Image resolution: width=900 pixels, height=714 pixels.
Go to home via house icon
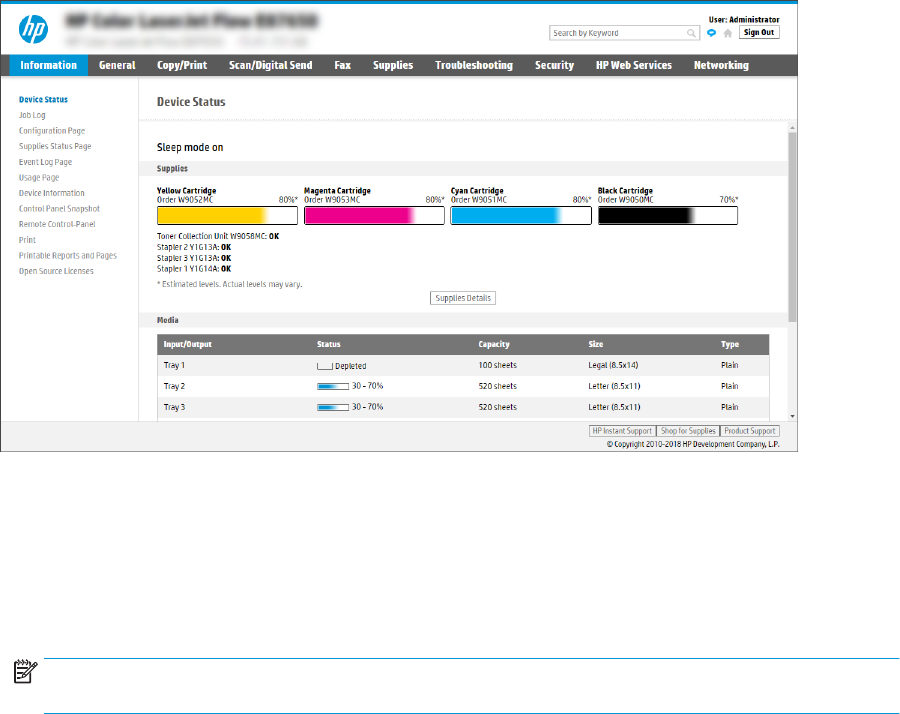point(728,33)
